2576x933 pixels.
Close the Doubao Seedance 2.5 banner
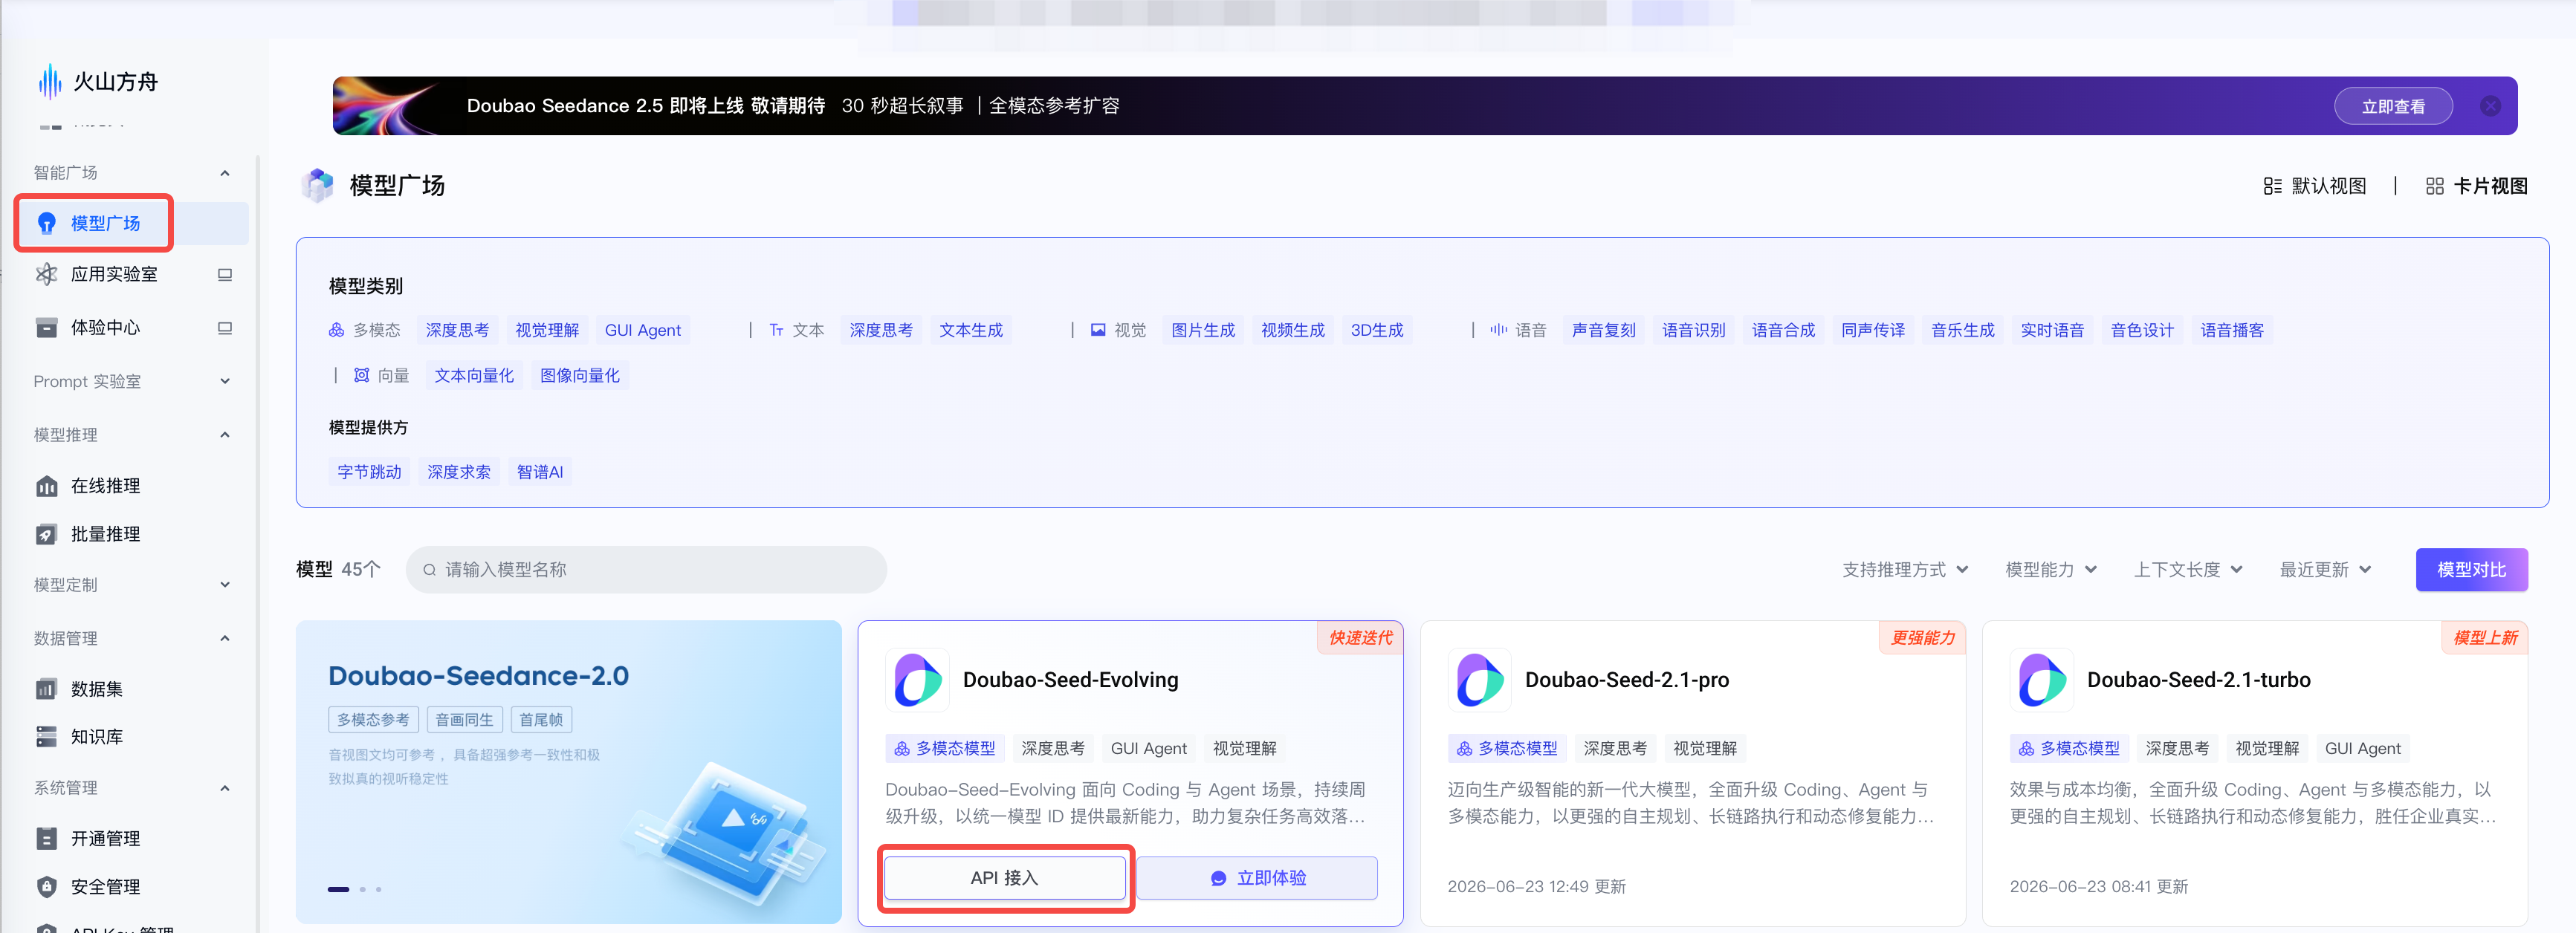point(2490,106)
